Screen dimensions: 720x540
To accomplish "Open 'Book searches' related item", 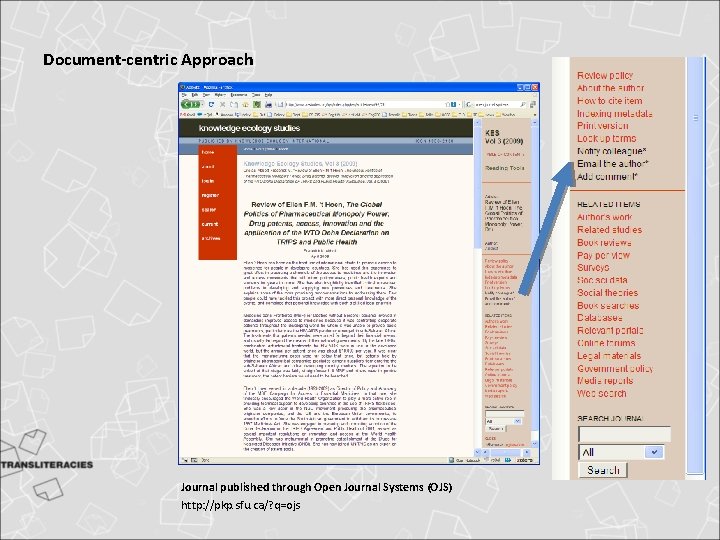I will [608, 305].
